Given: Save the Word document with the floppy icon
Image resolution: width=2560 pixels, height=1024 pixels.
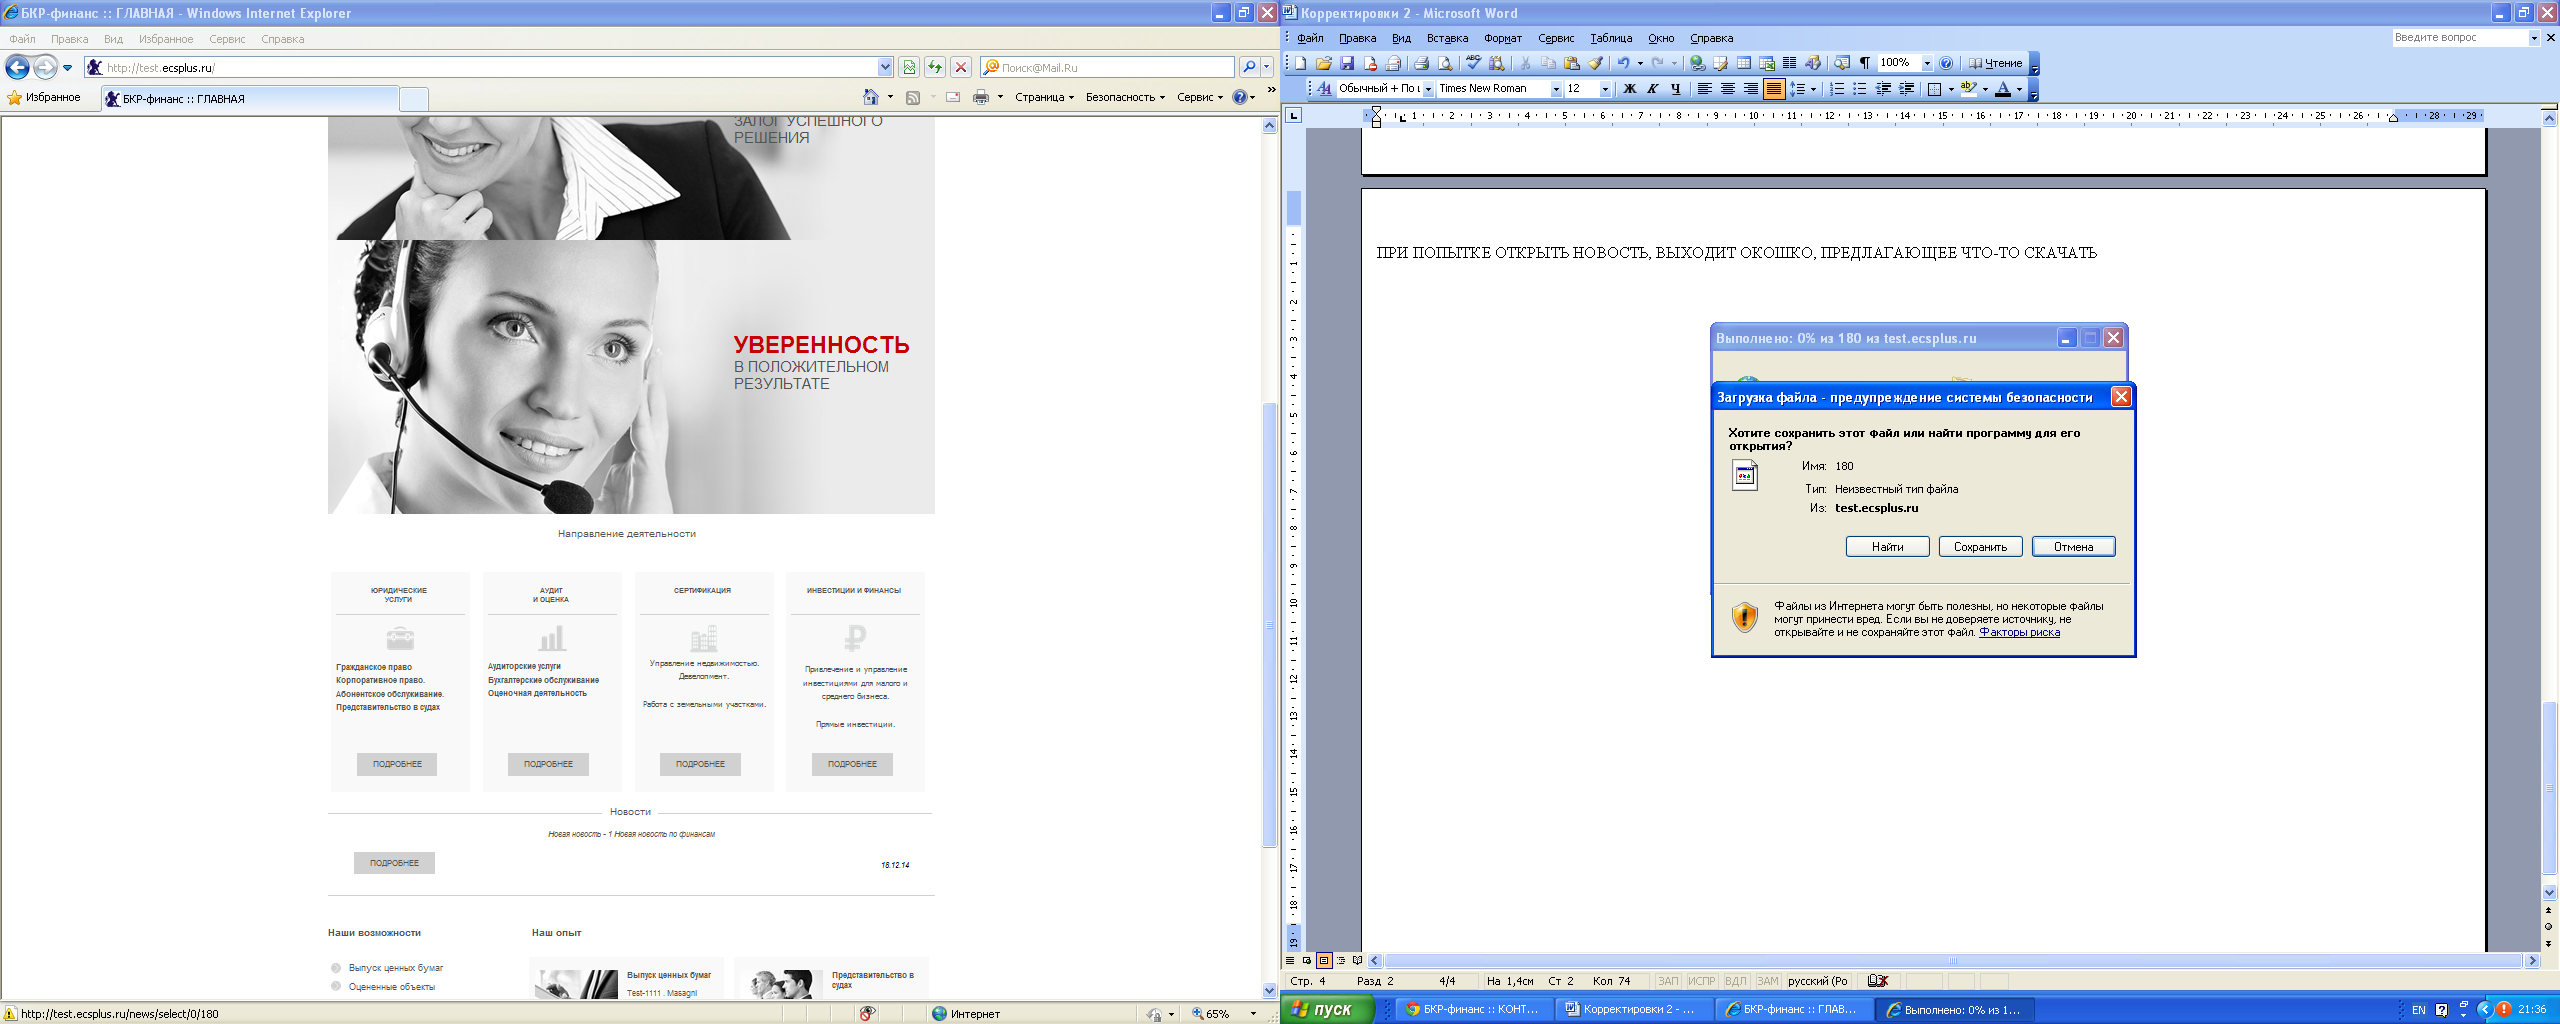Looking at the screenshot, I should pyautogui.click(x=1347, y=63).
